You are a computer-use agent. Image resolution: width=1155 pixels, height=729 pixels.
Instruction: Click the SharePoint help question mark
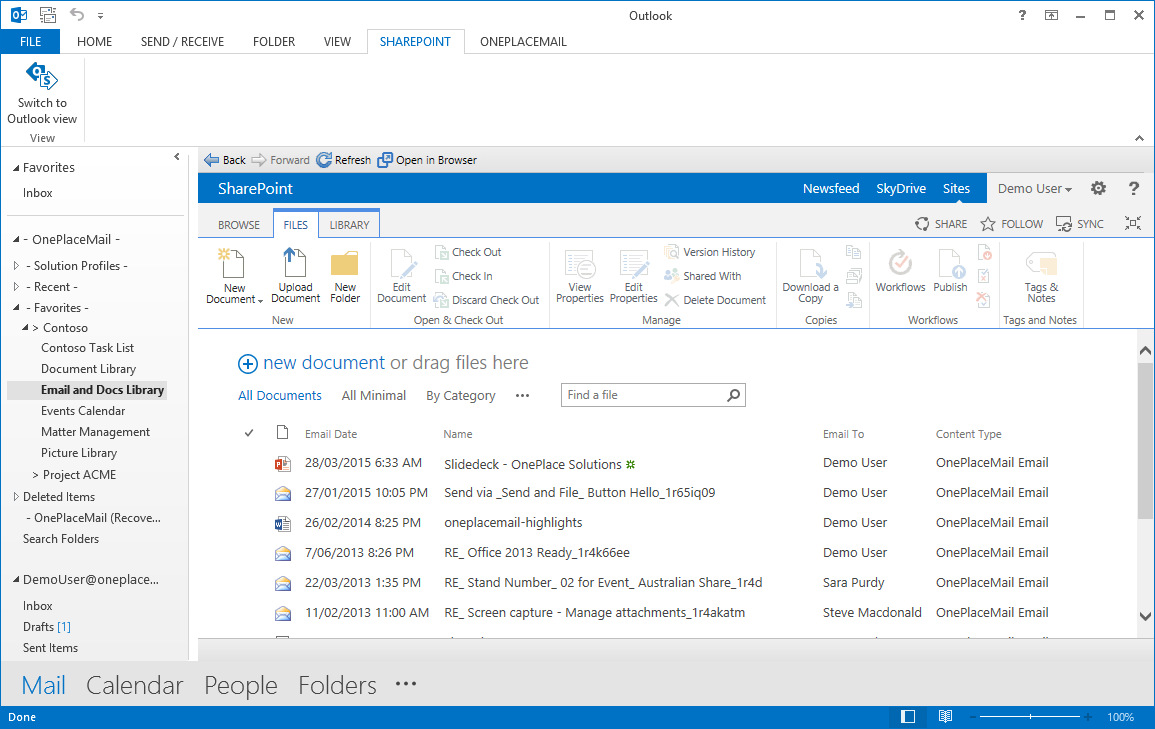pyautogui.click(x=1134, y=189)
